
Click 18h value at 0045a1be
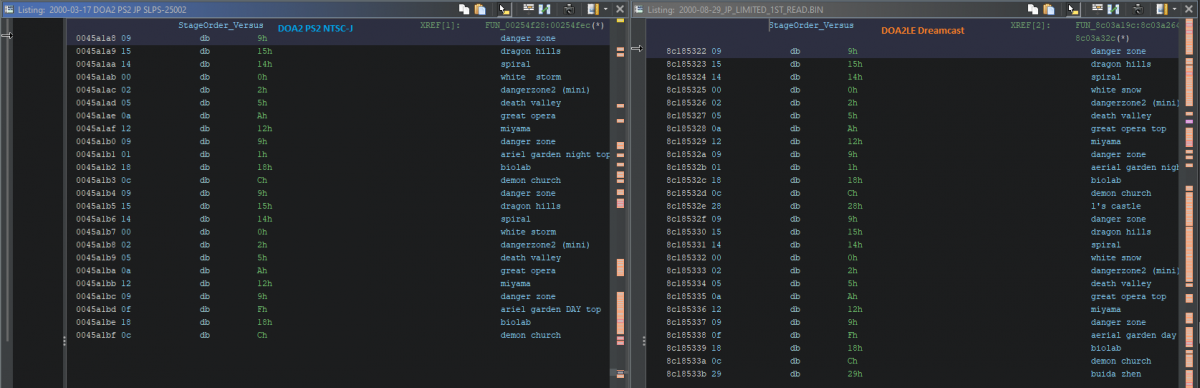tap(264, 322)
